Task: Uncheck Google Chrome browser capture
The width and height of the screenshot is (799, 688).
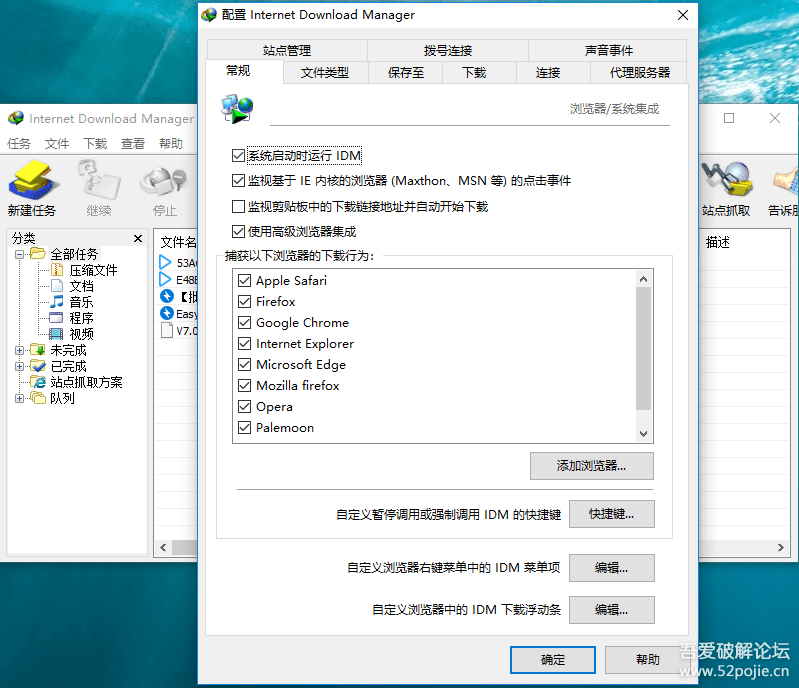Action: pyautogui.click(x=245, y=323)
